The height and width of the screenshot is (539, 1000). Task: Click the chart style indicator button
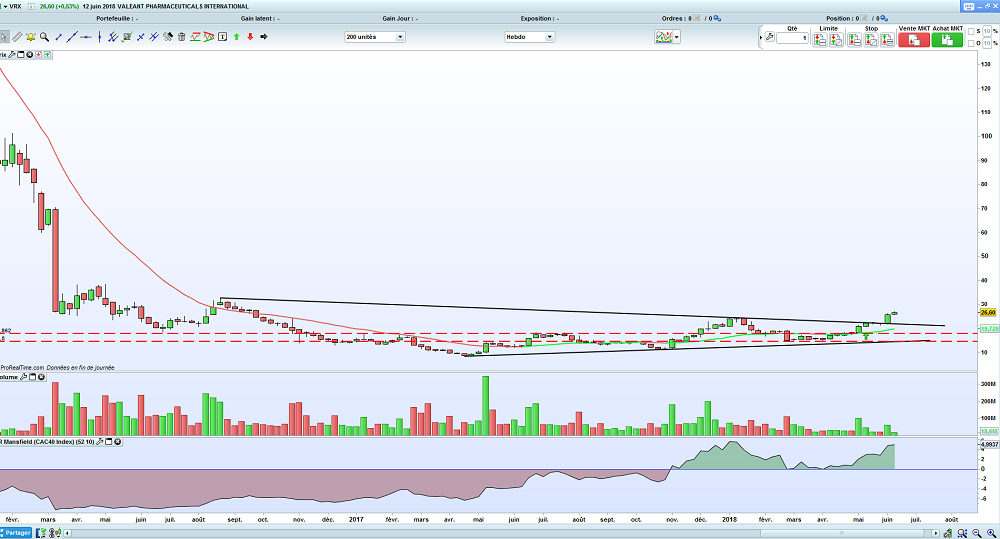tap(663, 37)
